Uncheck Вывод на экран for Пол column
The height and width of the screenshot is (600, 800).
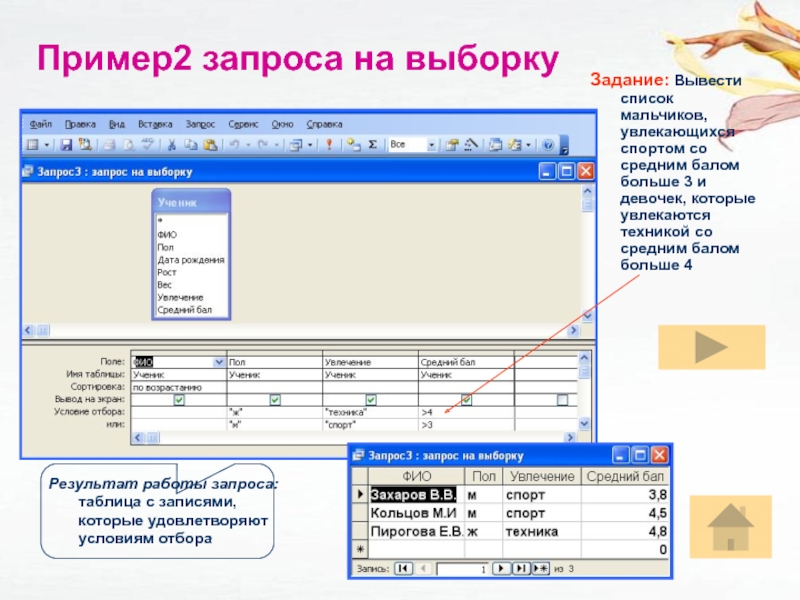(x=275, y=400)
